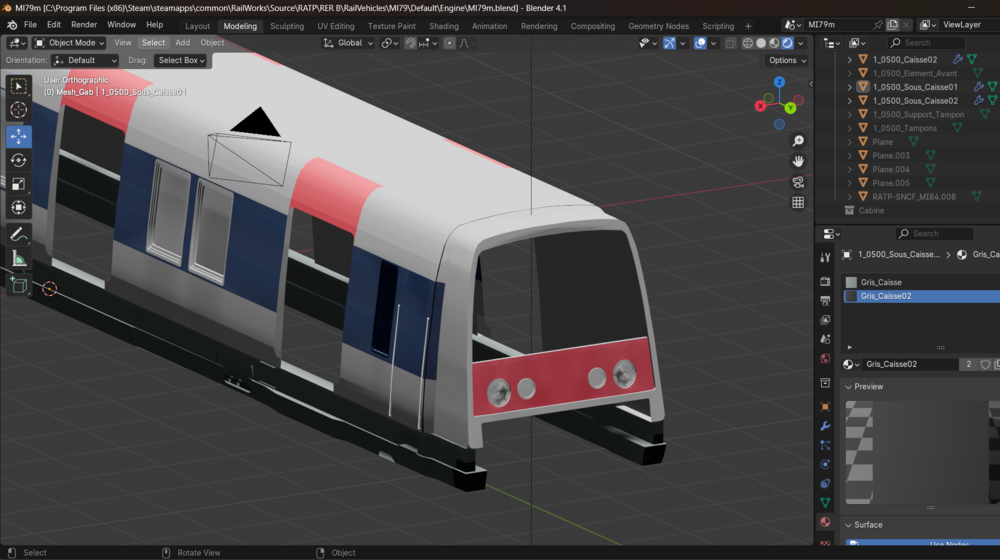Switch to the UV Editing workspace tab
This screenshot has width=1000, height=560.
click(335, 26)
